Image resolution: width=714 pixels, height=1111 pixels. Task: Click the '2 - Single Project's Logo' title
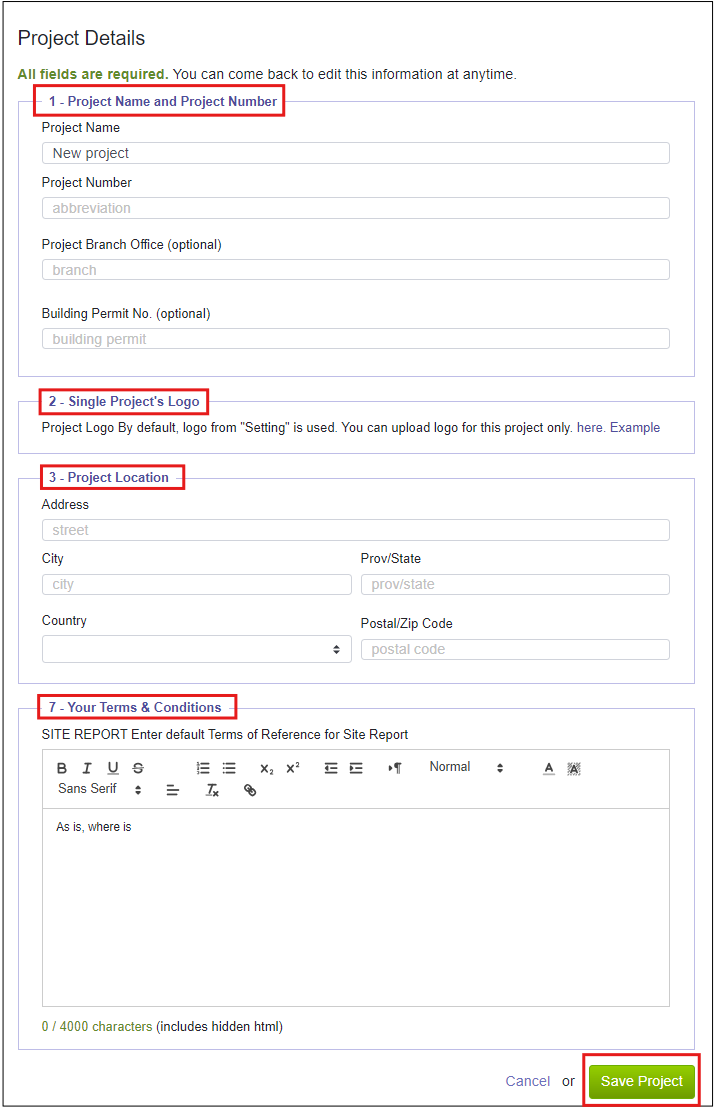pos(124,402)
